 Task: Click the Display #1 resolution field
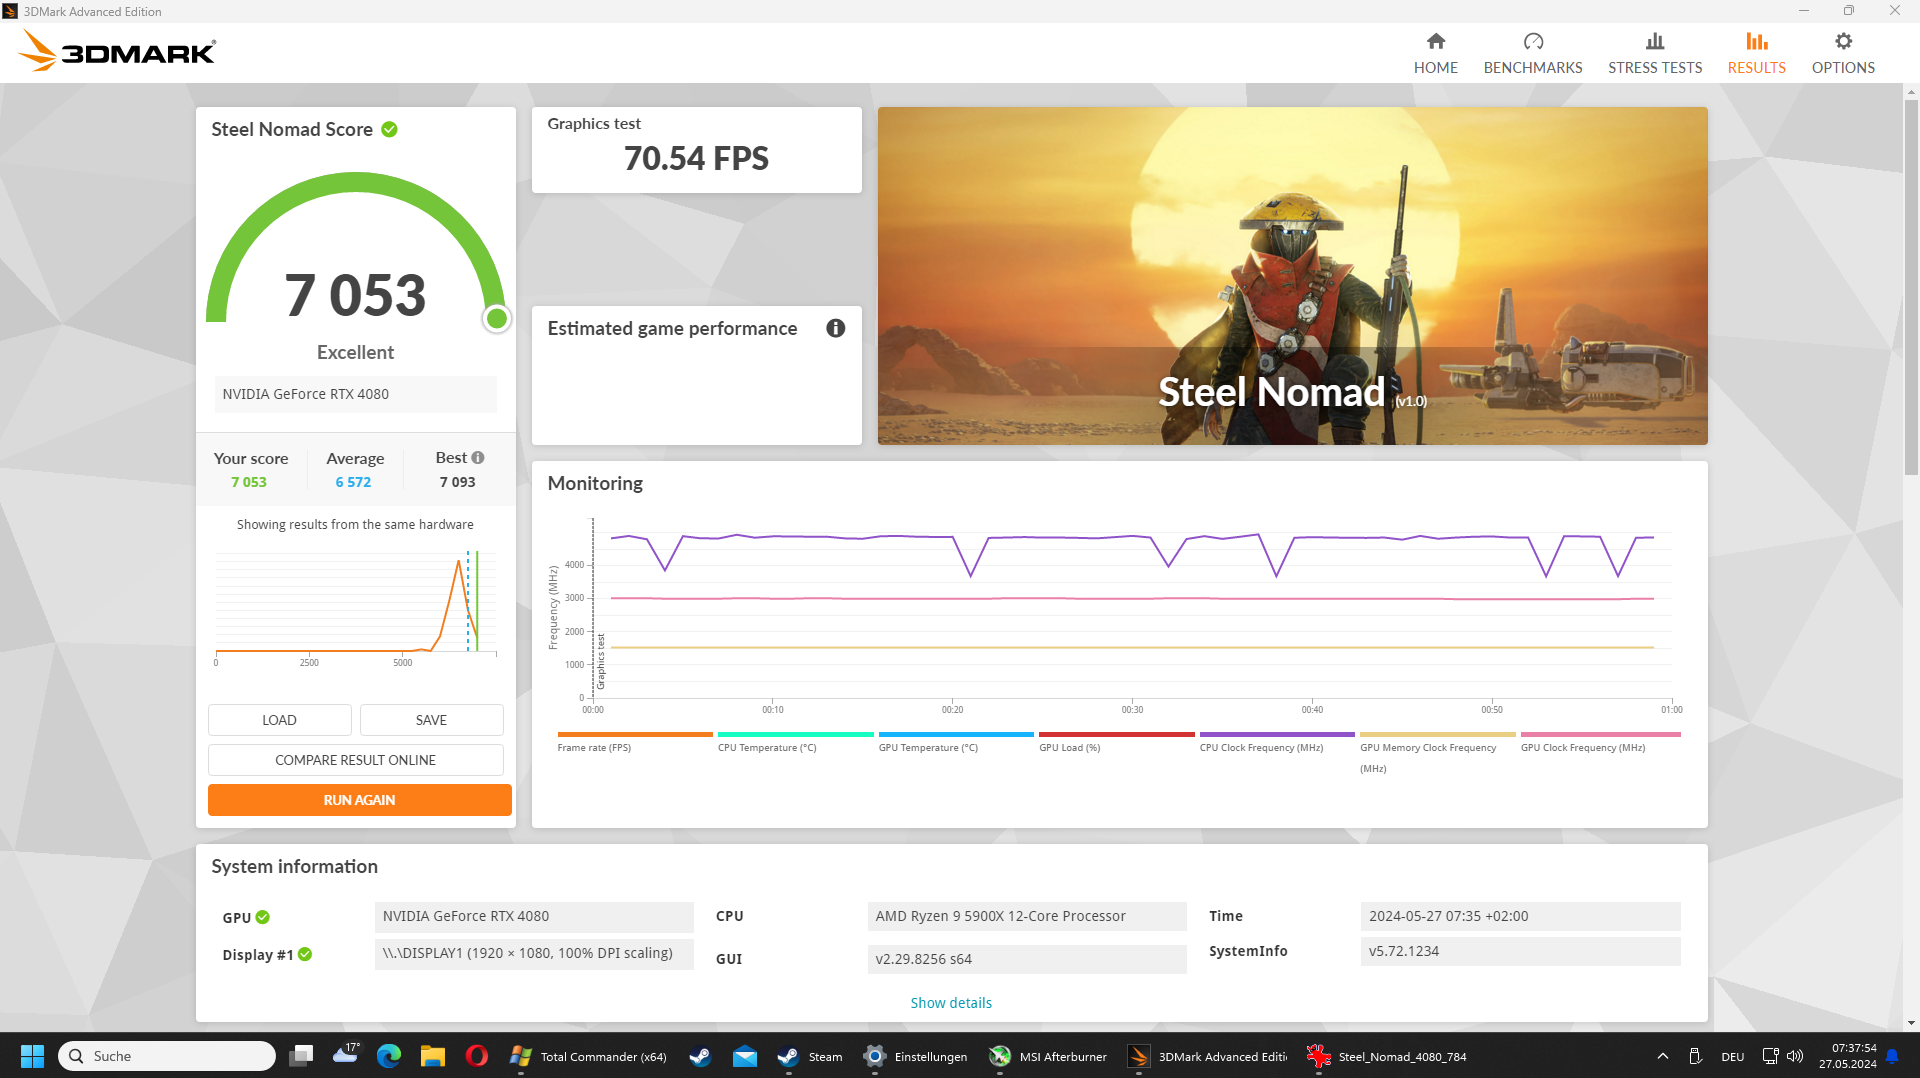tap(534, 953)
